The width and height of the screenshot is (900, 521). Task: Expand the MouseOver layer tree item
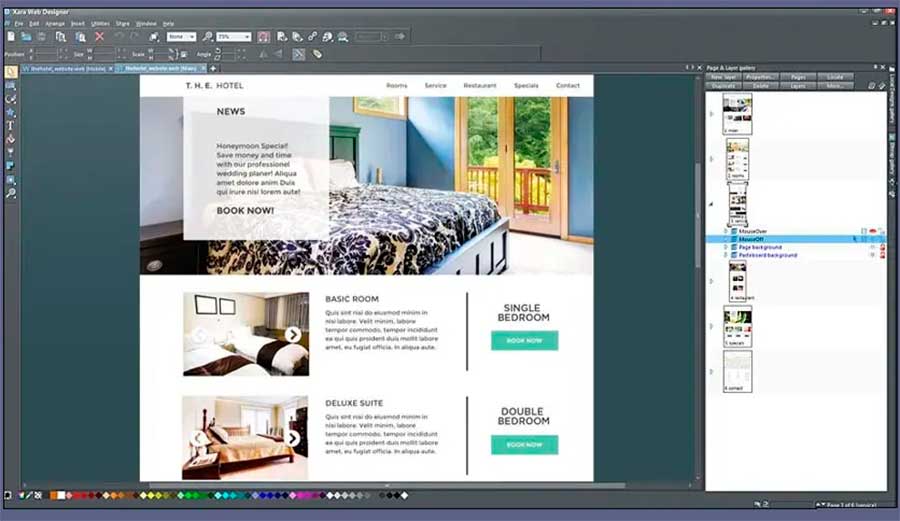(x=725, y=231)
